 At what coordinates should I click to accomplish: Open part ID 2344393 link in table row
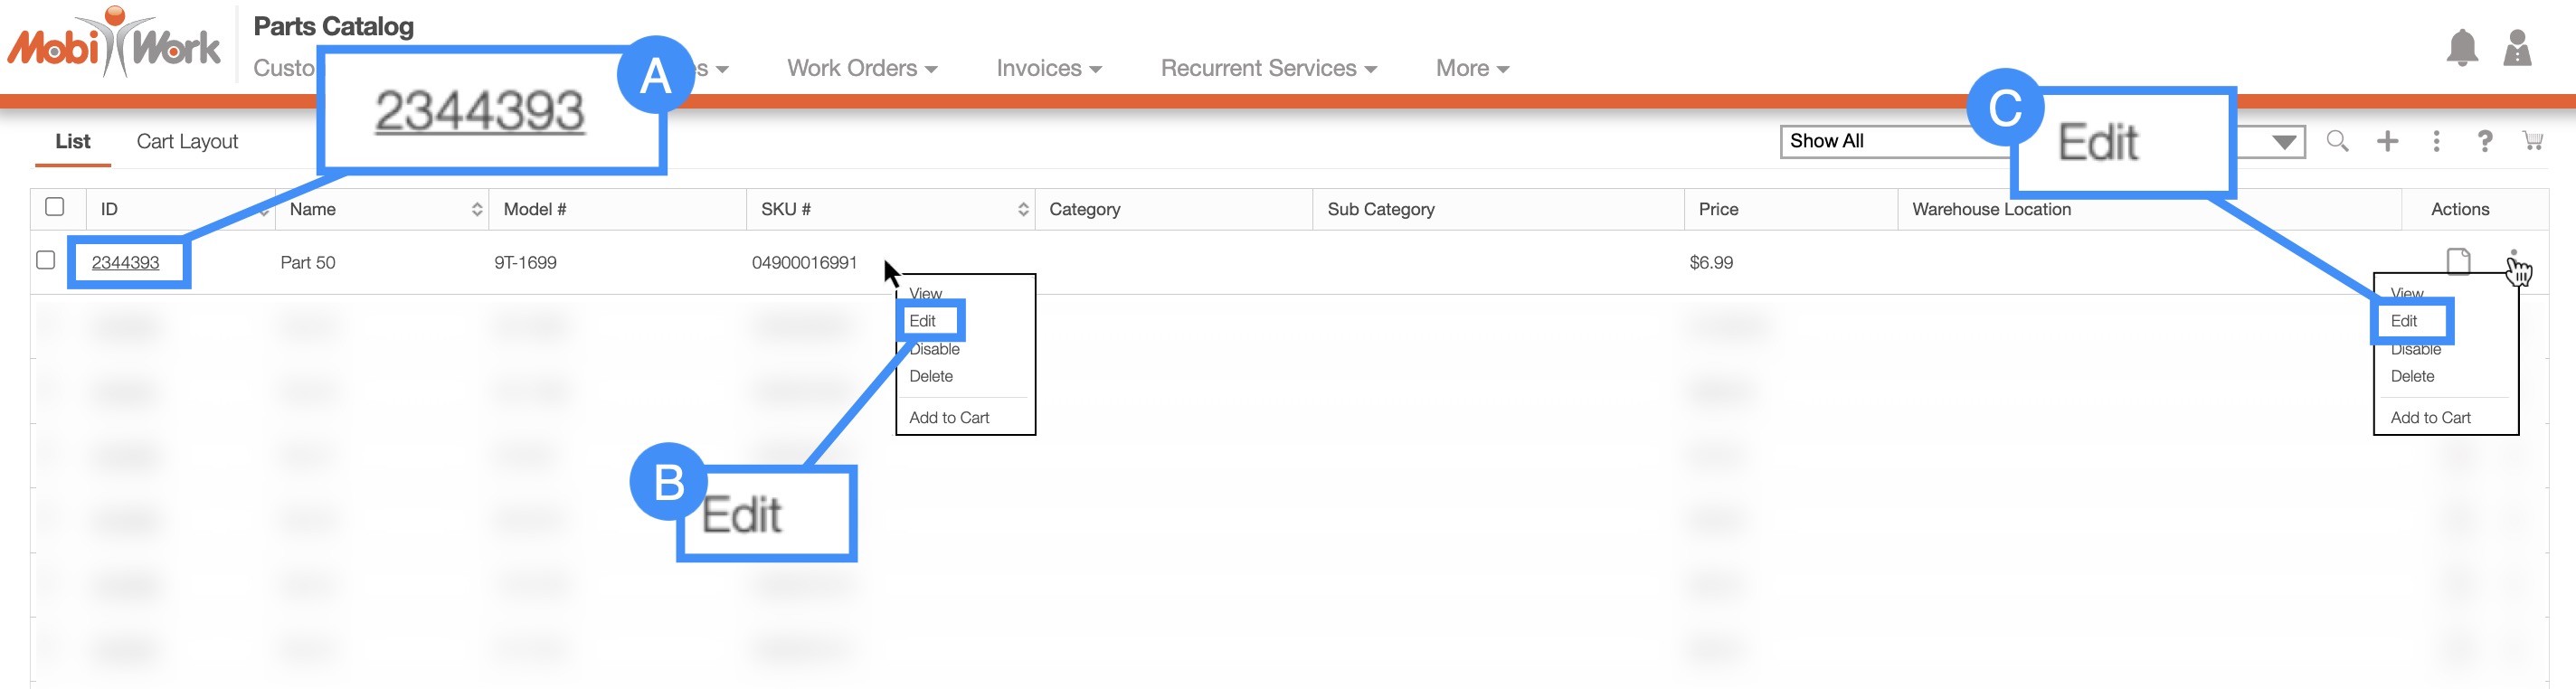(125, 262)
